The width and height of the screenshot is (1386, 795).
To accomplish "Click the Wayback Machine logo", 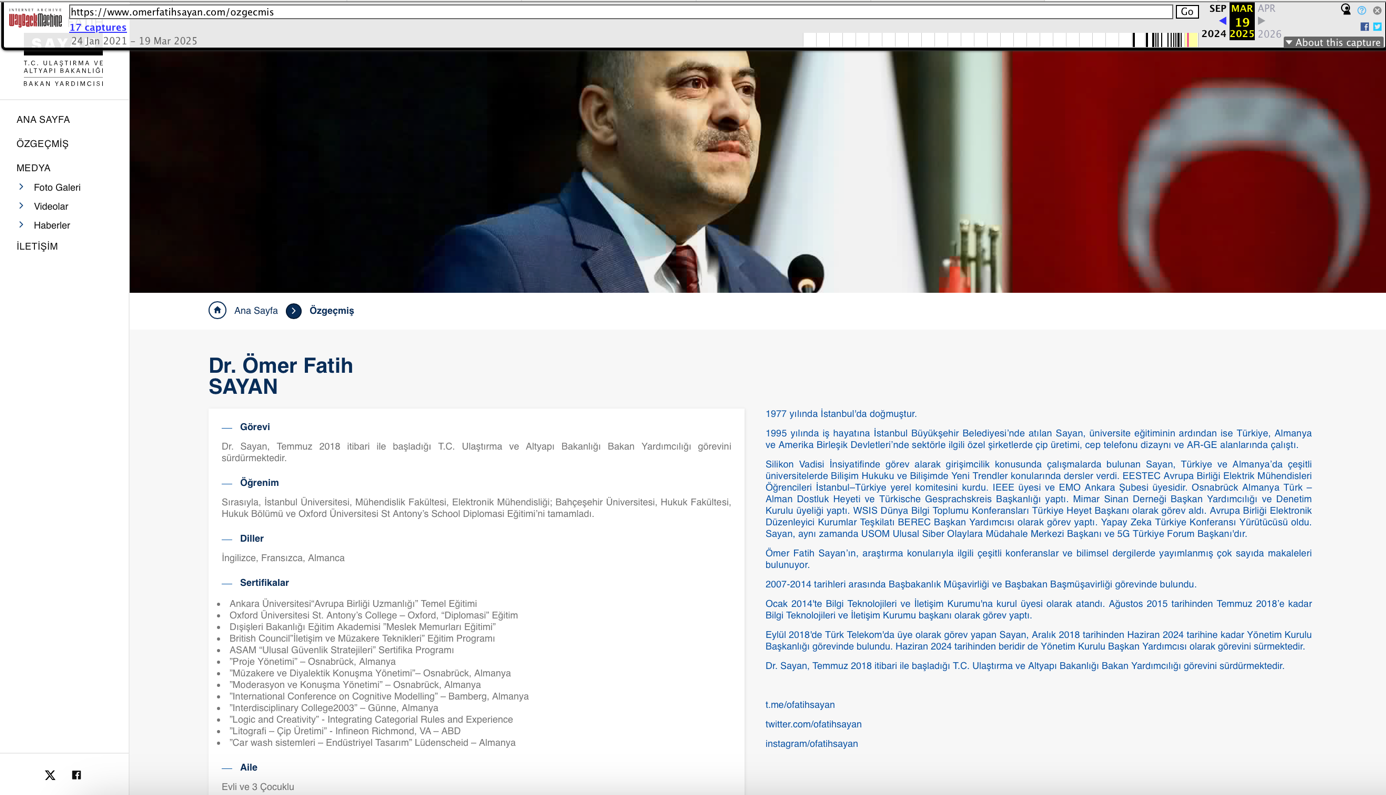I will pos(35,17).
